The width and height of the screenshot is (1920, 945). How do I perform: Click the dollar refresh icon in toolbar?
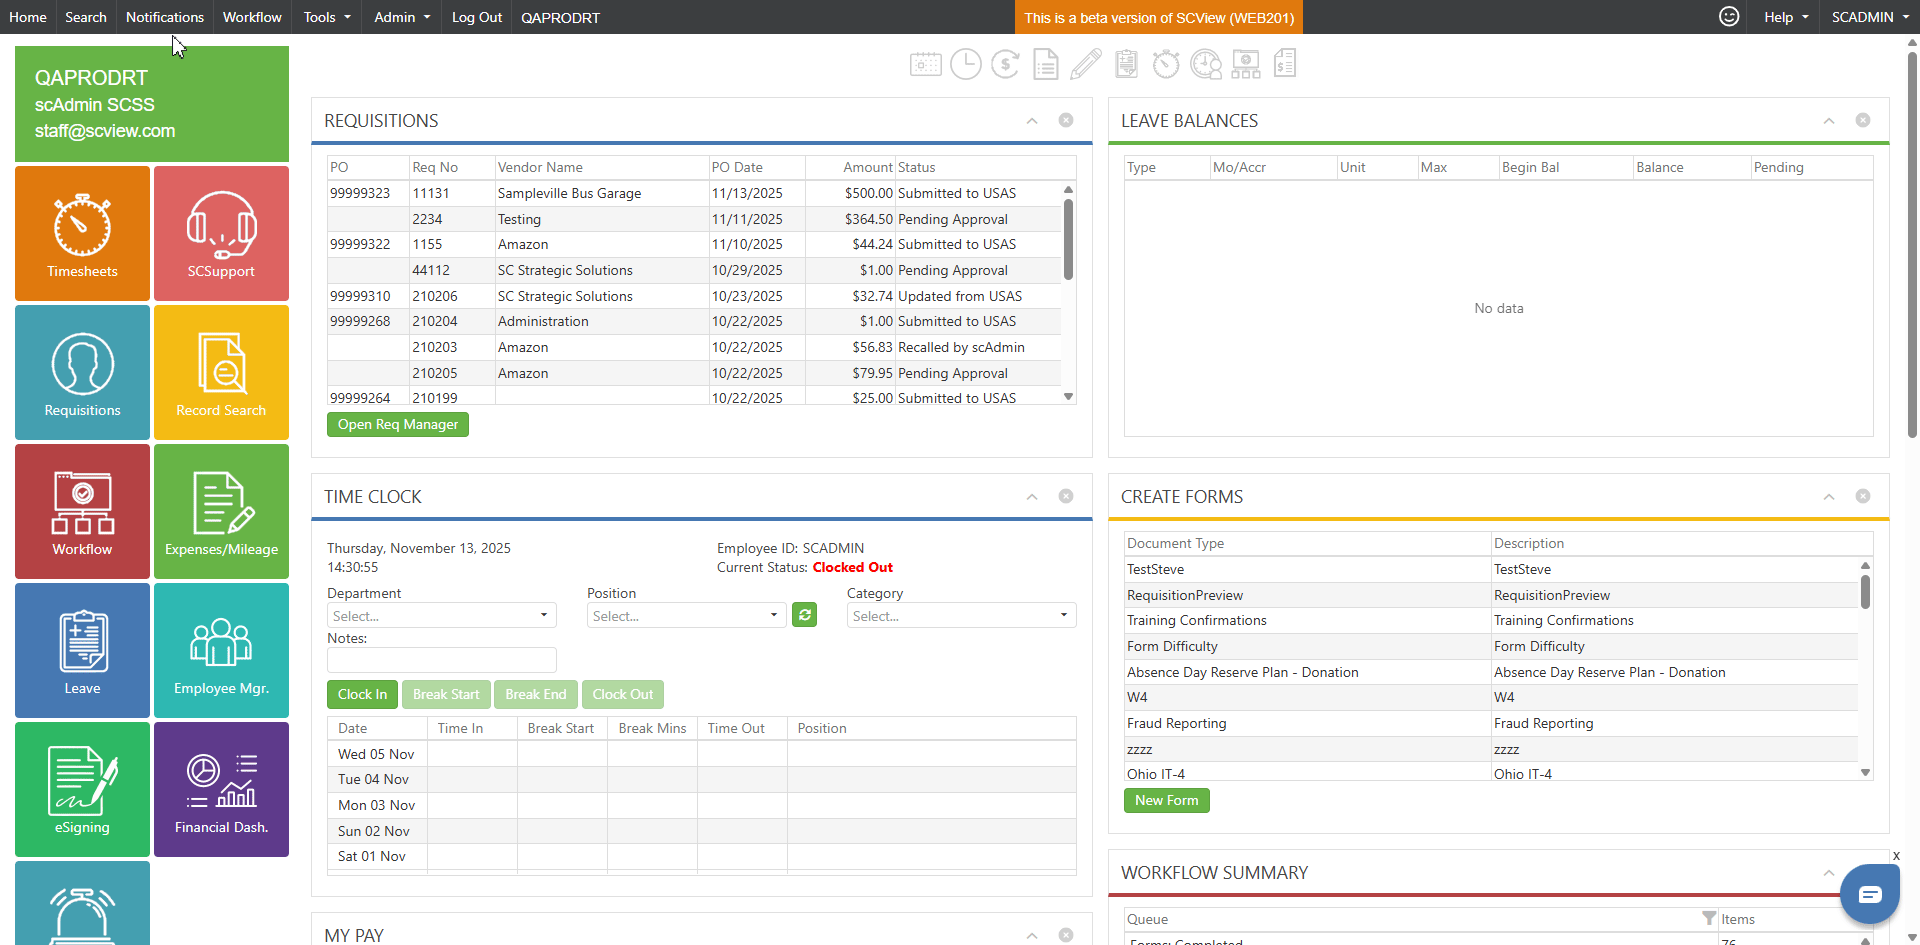(1006, 64)
